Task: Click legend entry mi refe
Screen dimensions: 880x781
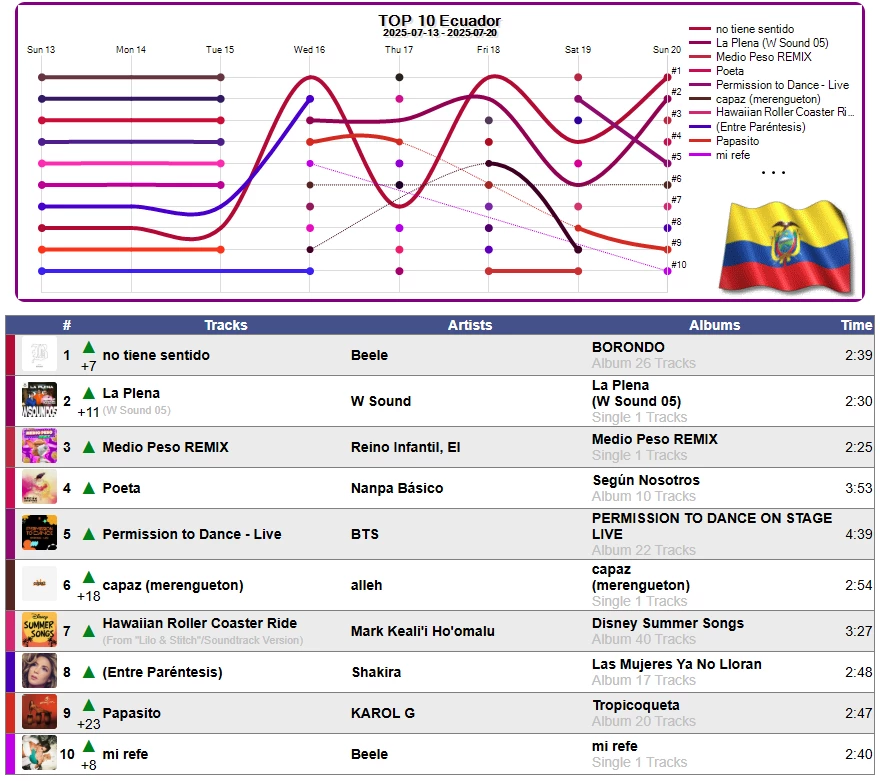Action: coord(732,155)
